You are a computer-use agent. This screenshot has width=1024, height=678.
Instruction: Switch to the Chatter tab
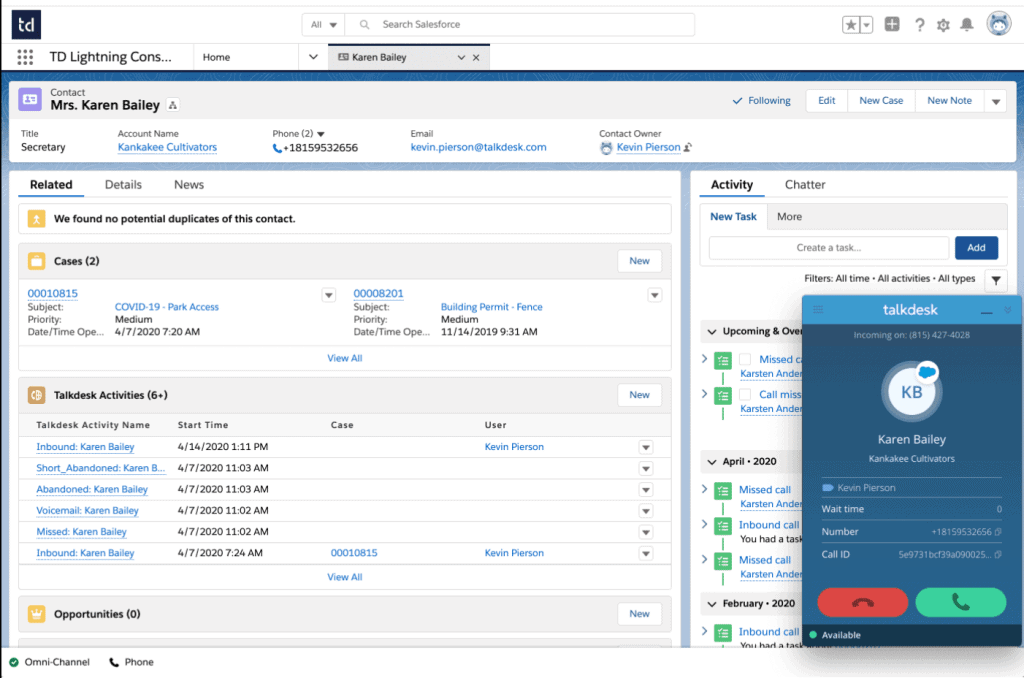[805, 185]
